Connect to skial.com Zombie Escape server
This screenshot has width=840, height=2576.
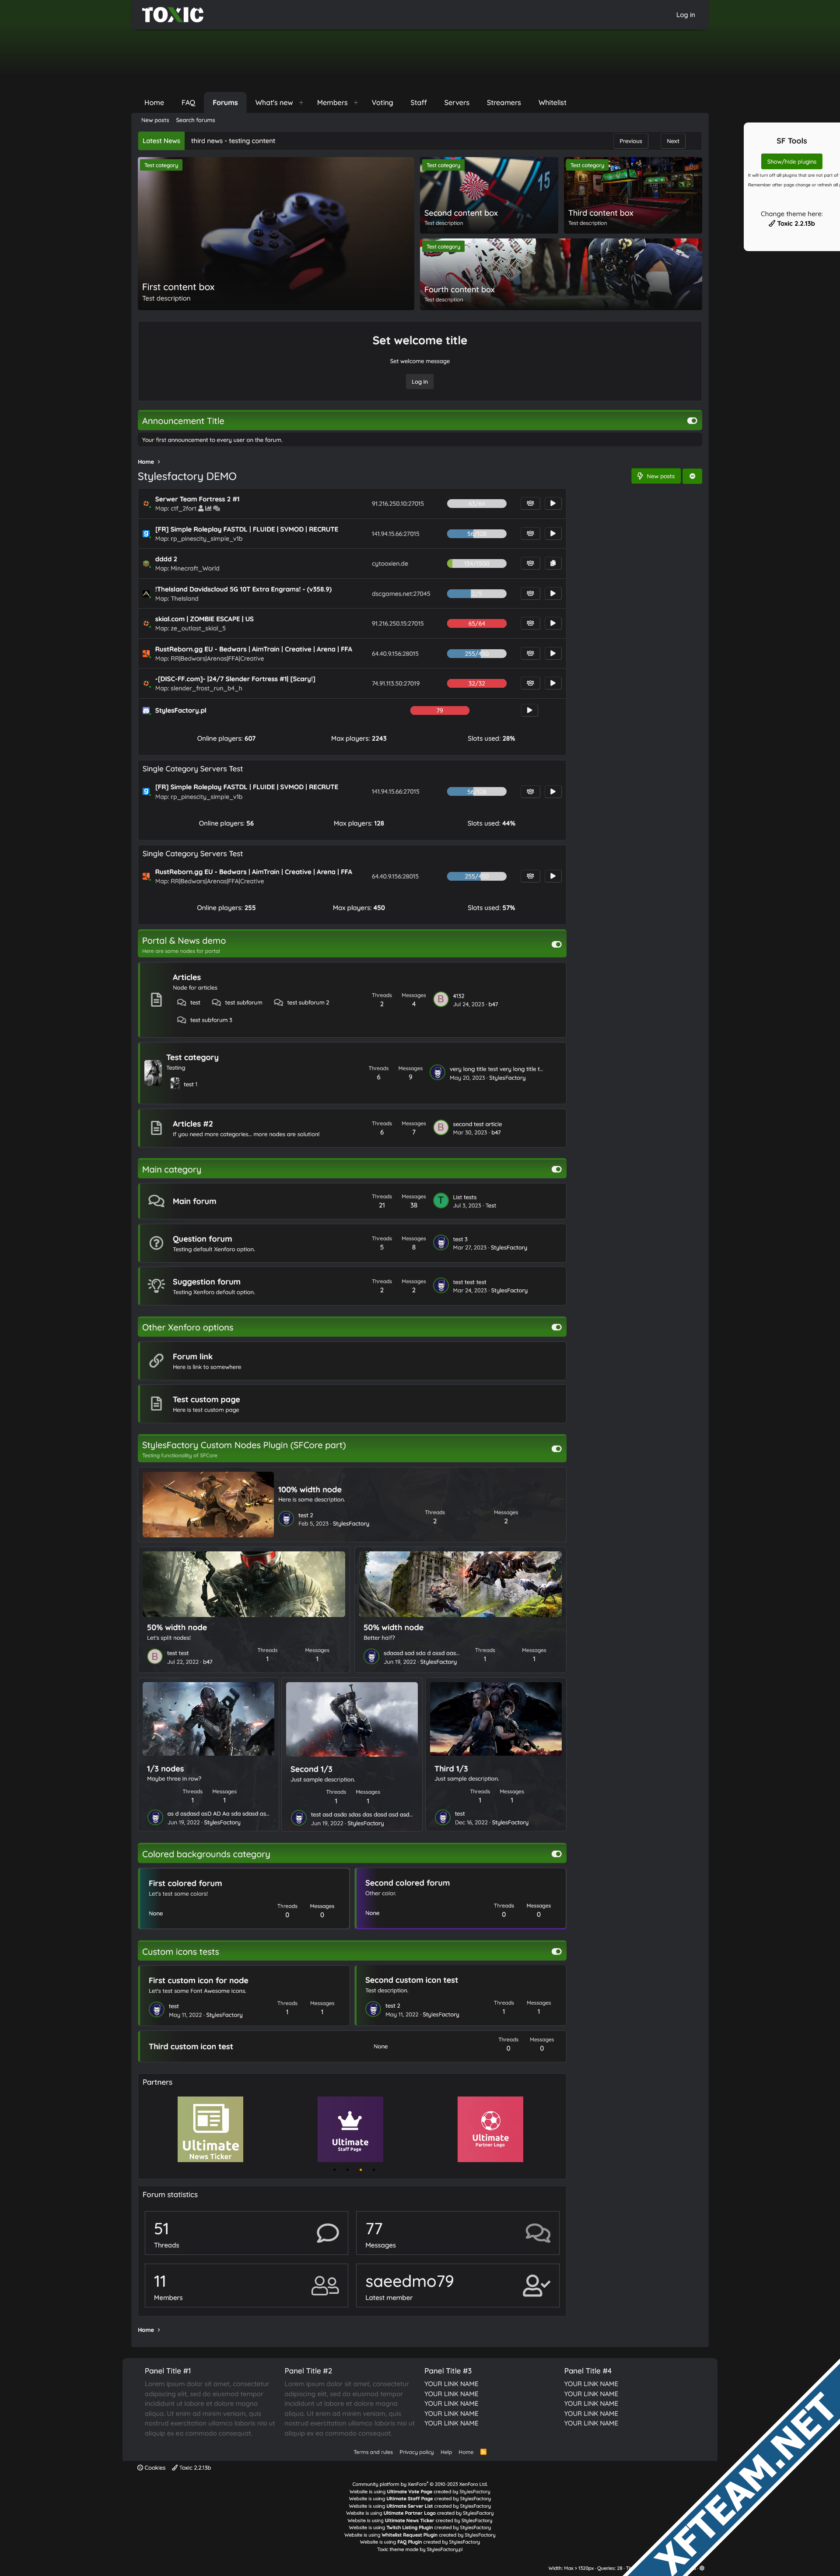tap(552, 623)
